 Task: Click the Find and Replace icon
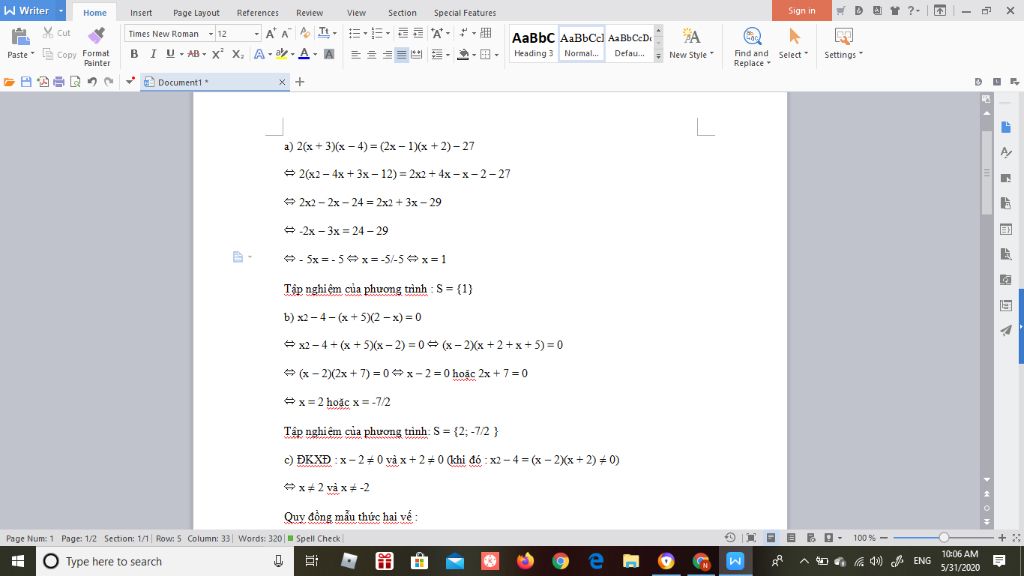752,36
